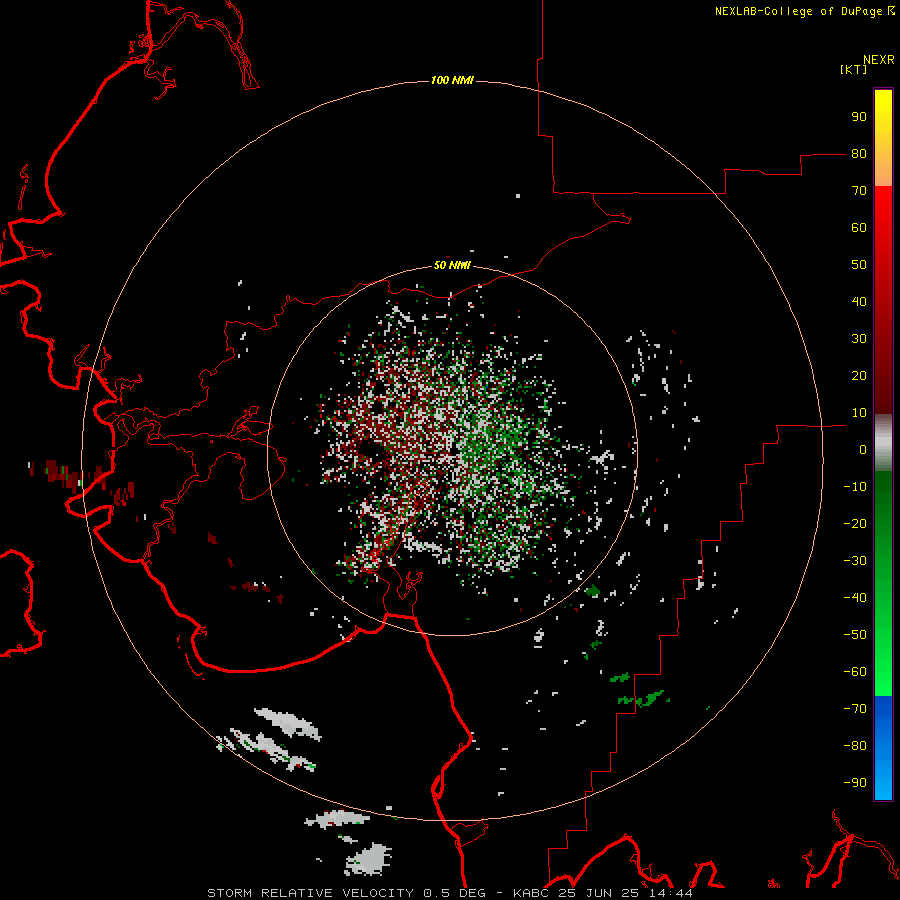Viewport: 900px width, 900px height.
Task: Click the positive 90 knot scale label
Action: [x=859, y=117]
